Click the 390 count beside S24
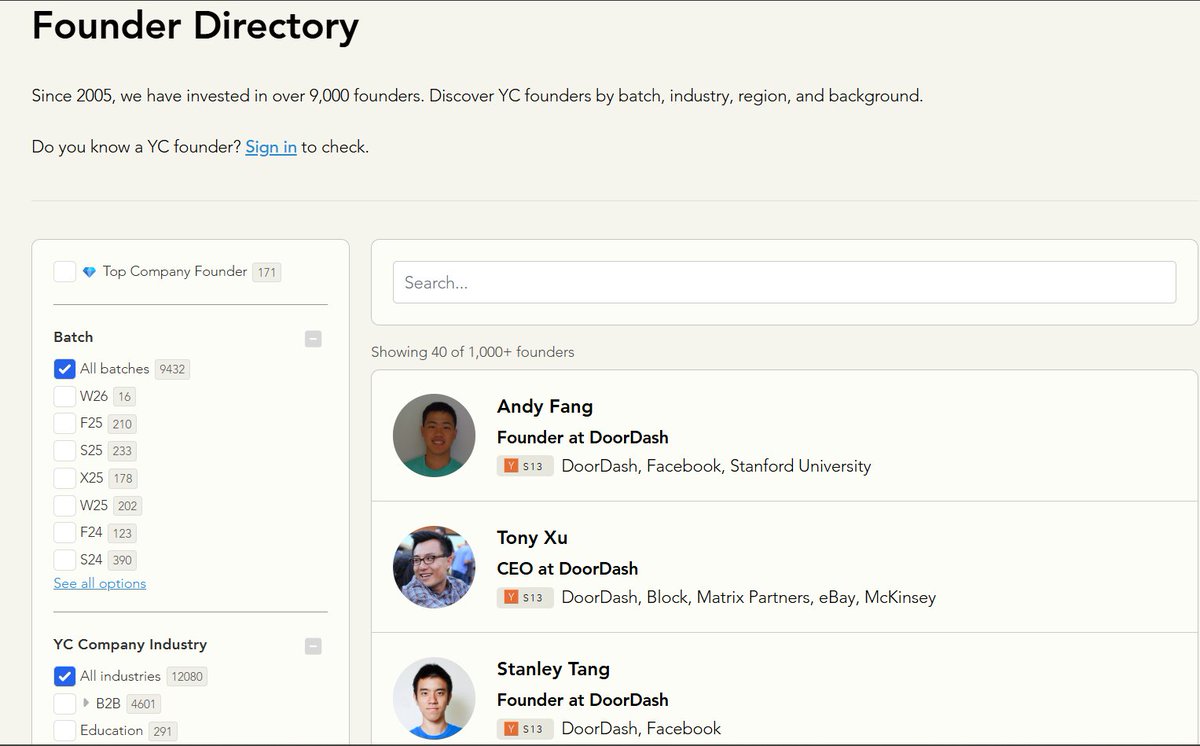The image size is (1200, 746). click(x=122, y=561)
